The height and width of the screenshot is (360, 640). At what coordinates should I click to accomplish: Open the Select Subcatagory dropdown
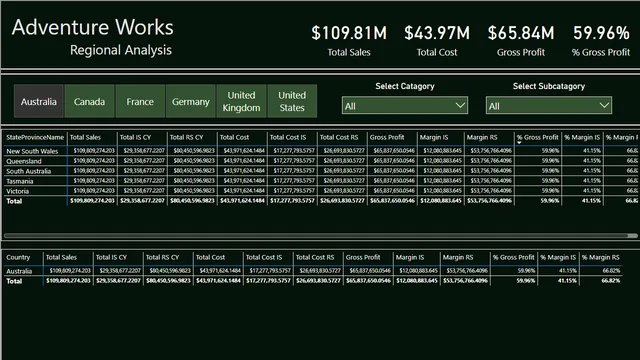(x=549, y=106)
